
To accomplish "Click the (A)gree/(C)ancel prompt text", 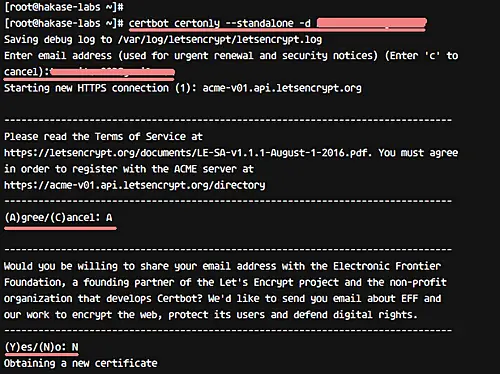I will pyautogui.click(x=52, y=218).
